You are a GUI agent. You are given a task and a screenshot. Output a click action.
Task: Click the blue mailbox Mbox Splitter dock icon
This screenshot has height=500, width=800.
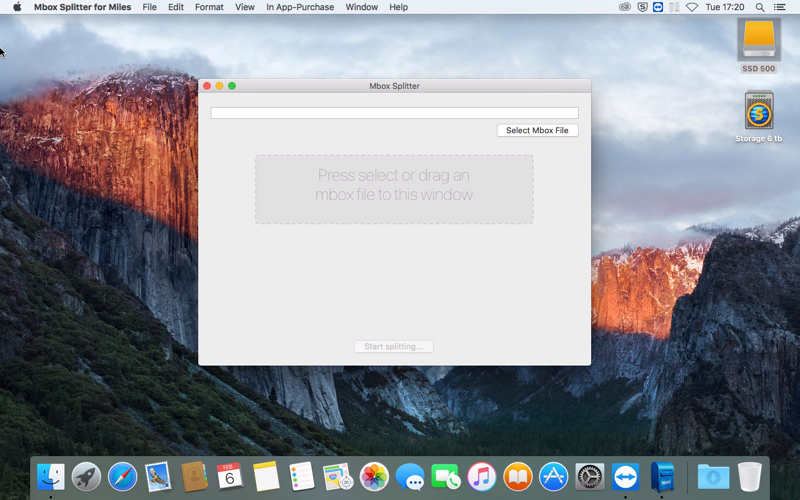pos(662,477)
